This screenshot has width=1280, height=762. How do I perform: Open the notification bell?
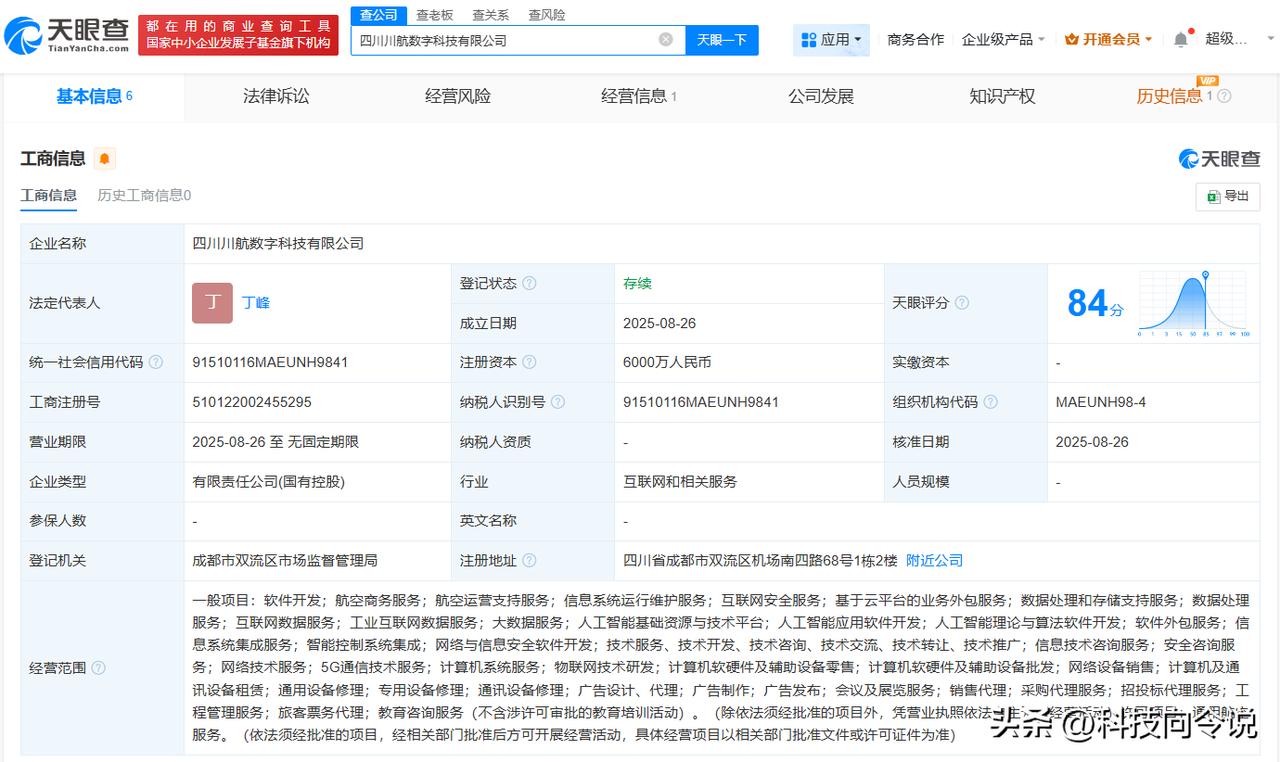point(1181,39)
